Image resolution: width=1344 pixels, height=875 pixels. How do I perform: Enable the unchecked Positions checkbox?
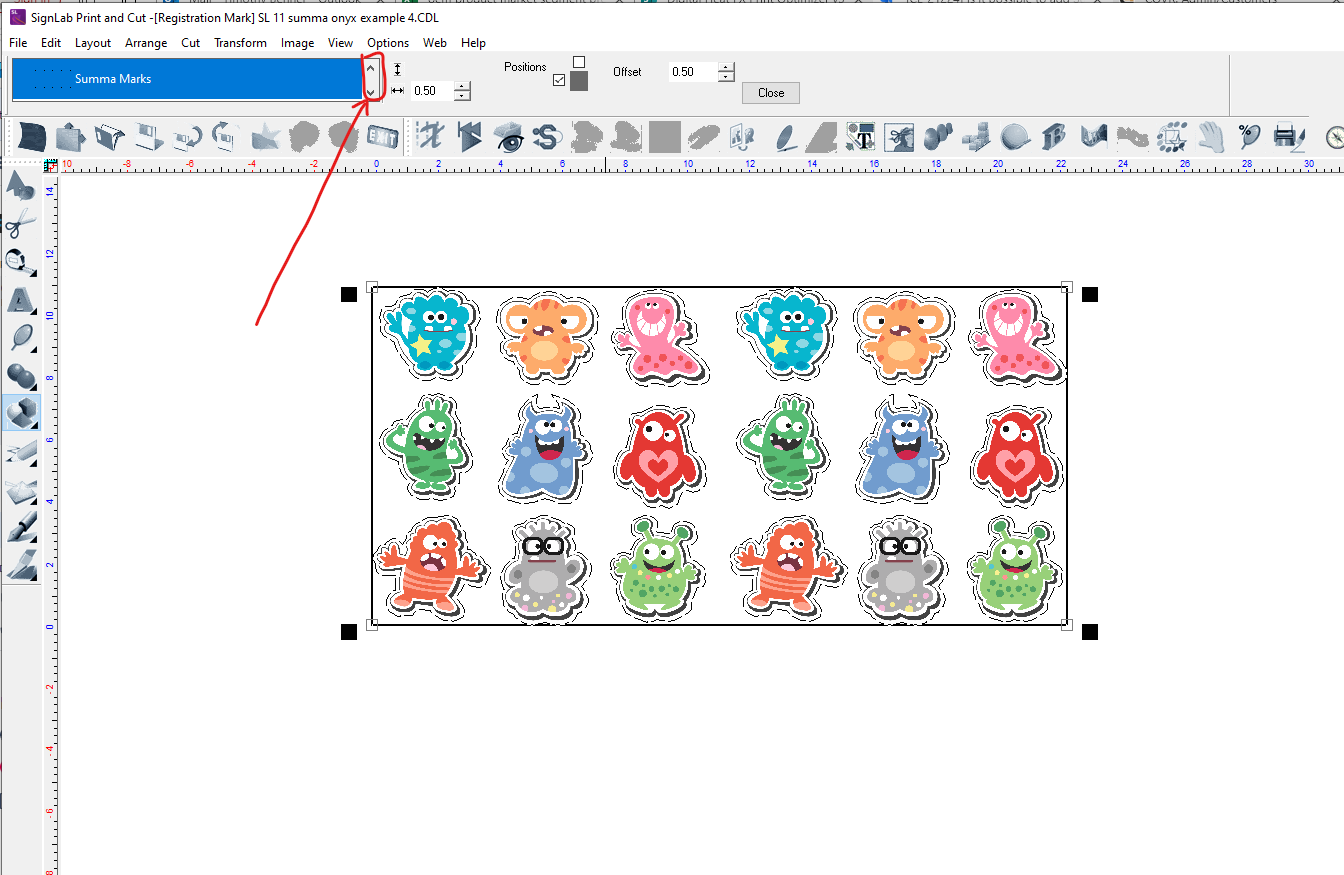tap(578, 63)
